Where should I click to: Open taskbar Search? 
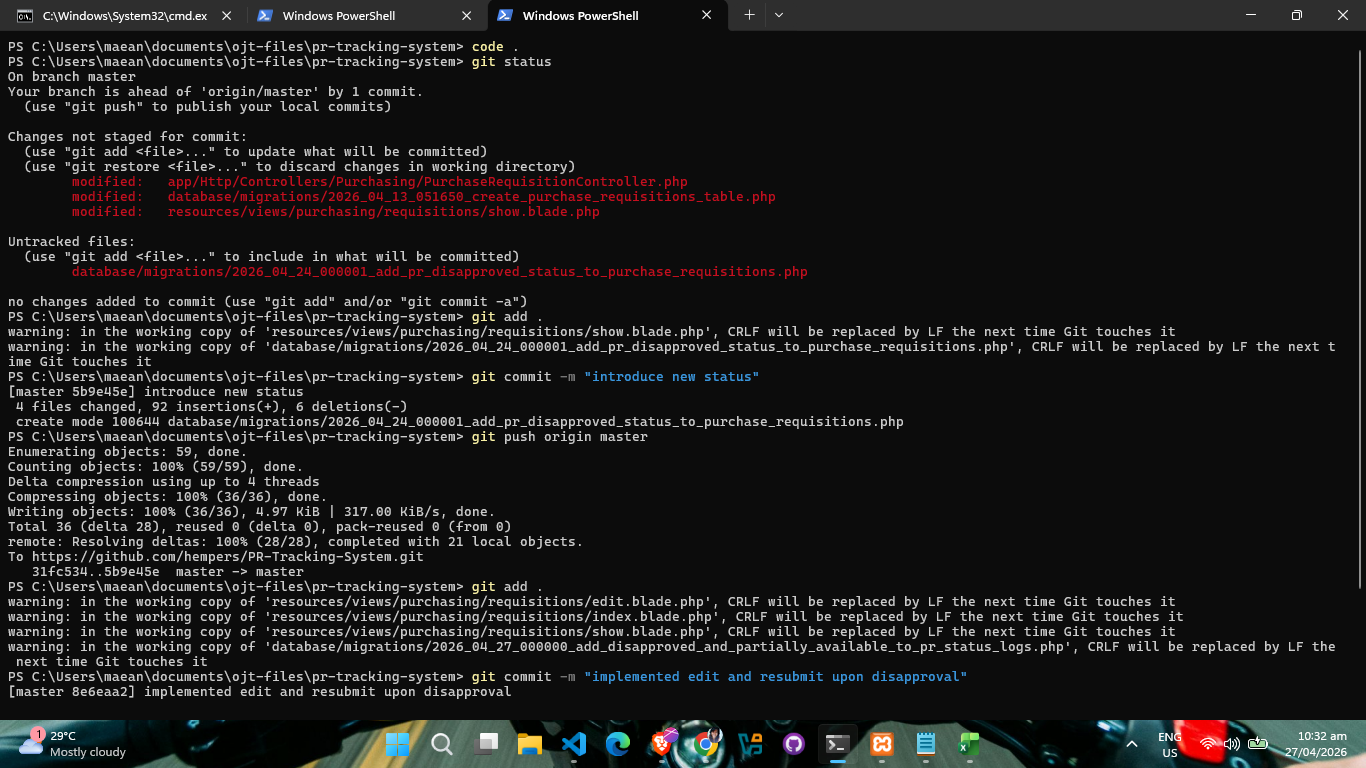point(441,744)
